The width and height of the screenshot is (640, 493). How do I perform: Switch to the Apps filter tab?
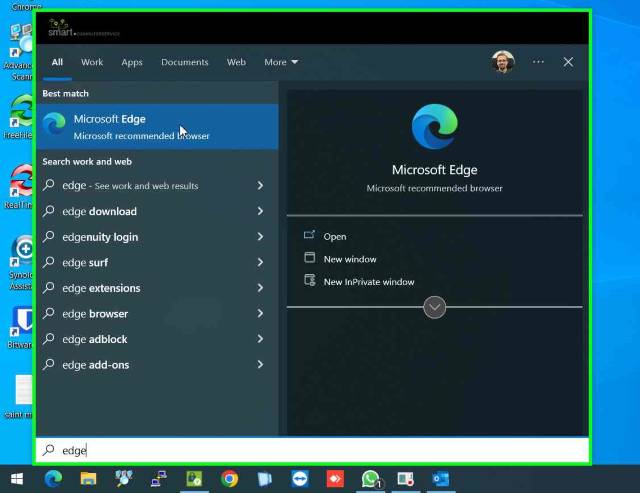coord(132,62)
